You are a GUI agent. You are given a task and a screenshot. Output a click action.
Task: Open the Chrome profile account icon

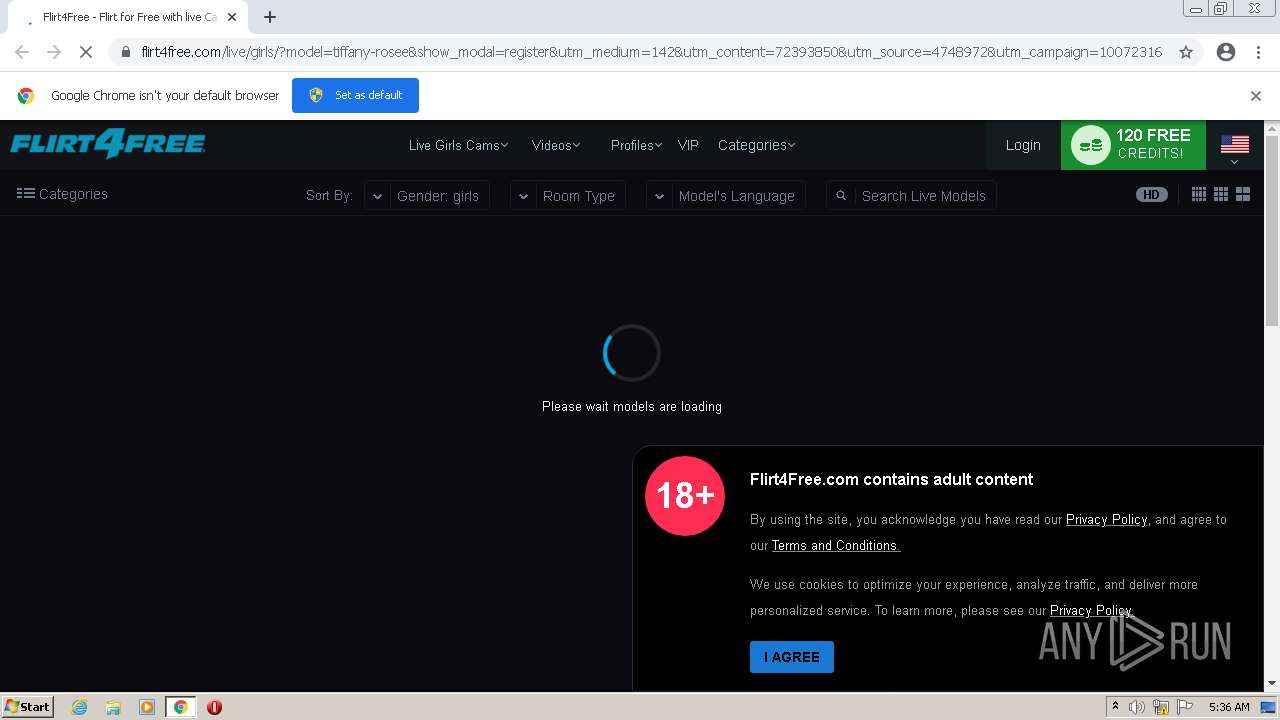(1226, 52)
